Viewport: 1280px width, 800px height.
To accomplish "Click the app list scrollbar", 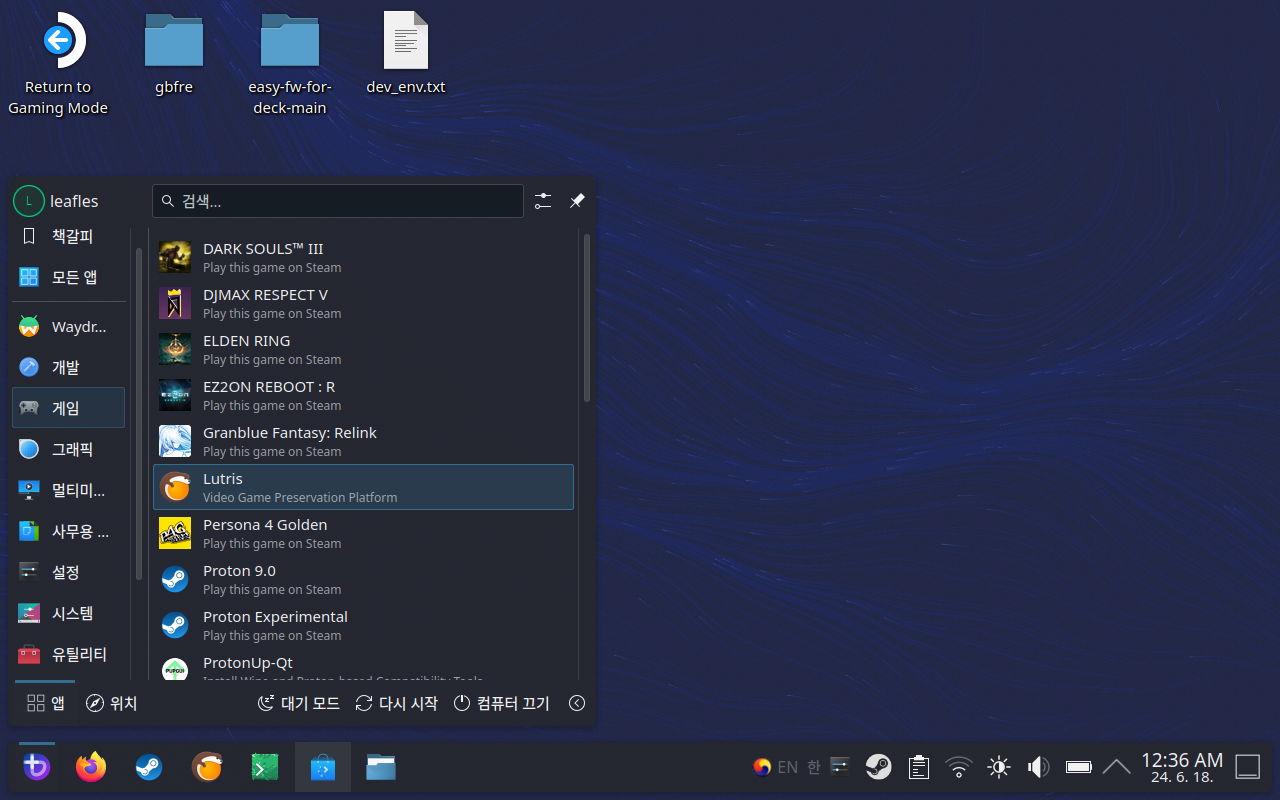I will (587, 318).
